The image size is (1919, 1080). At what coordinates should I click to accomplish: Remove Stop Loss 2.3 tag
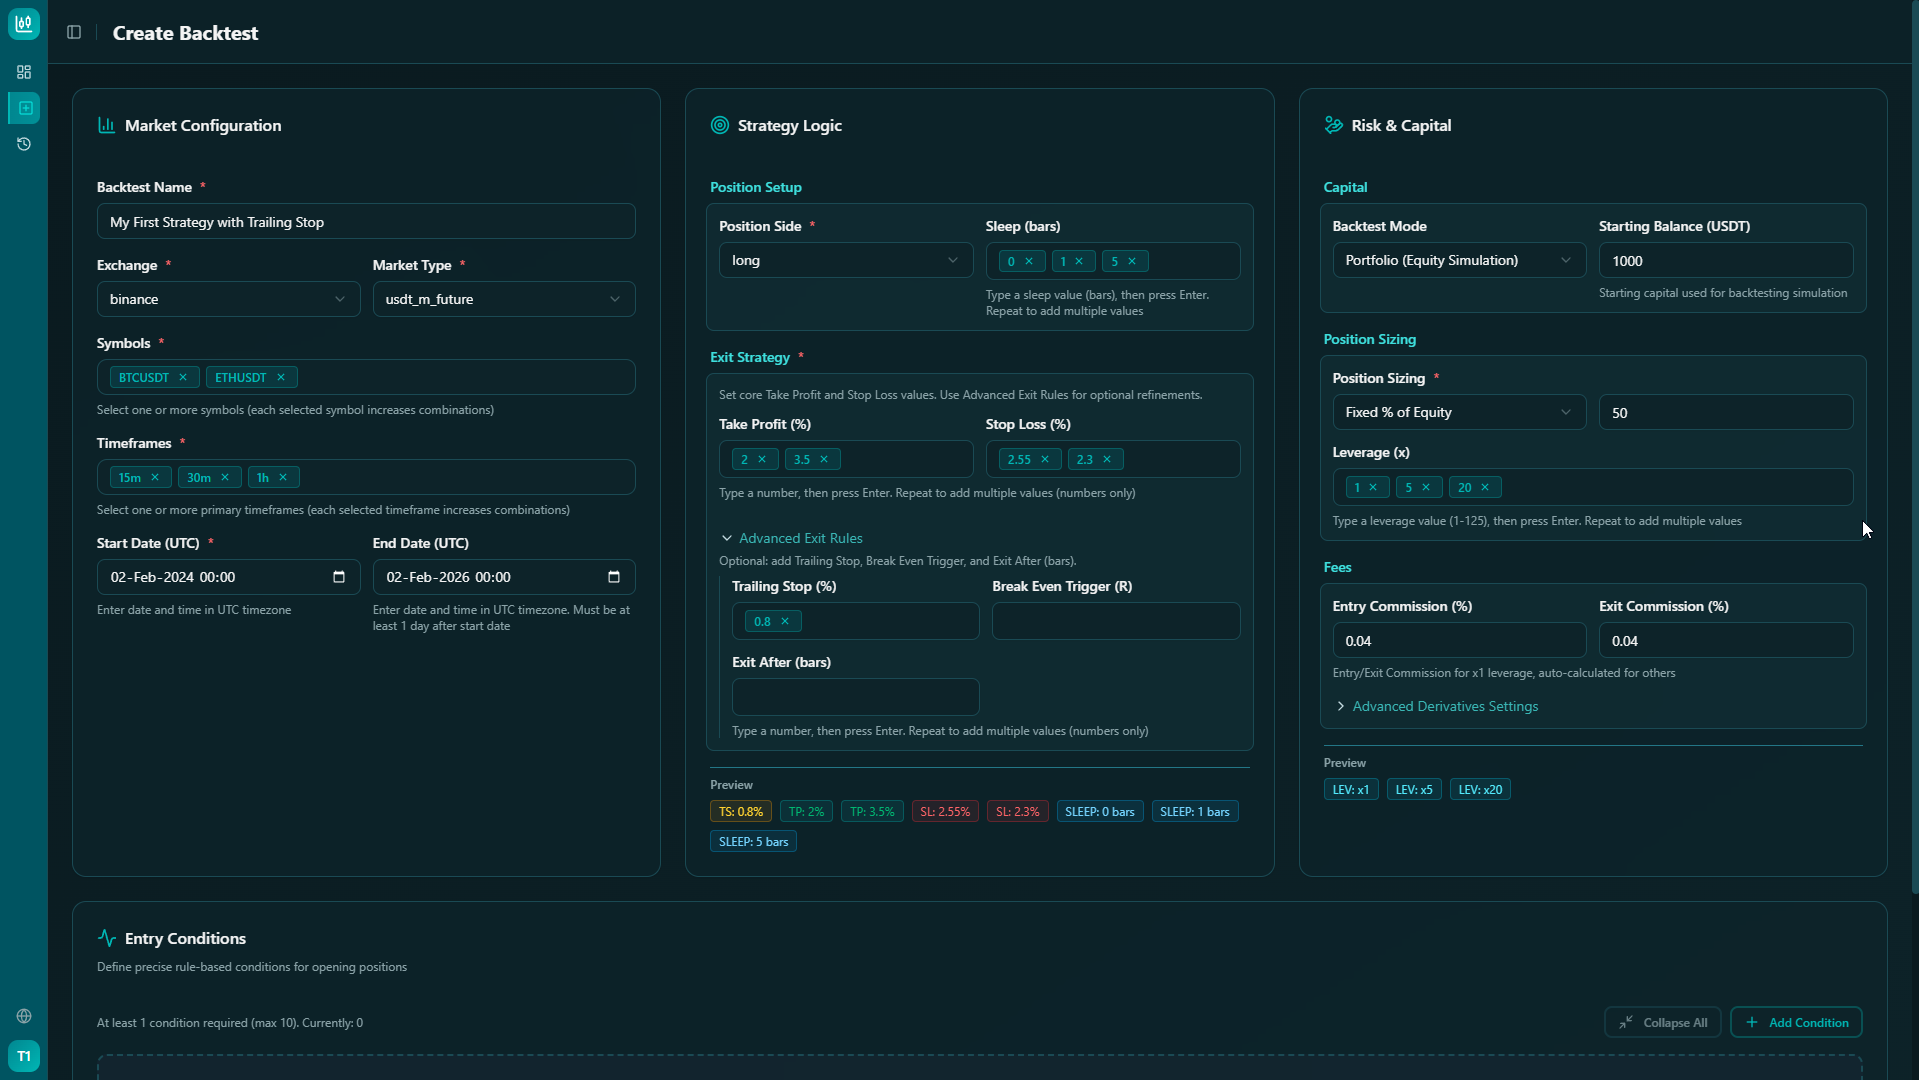click(x=1107, y=460)
